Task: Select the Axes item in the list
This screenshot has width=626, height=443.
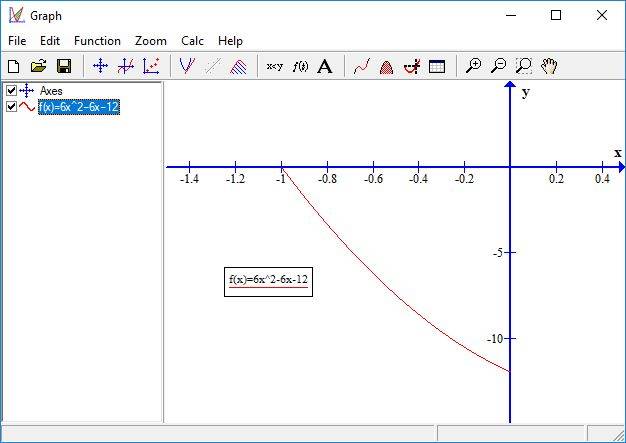Action: [50, 91]
